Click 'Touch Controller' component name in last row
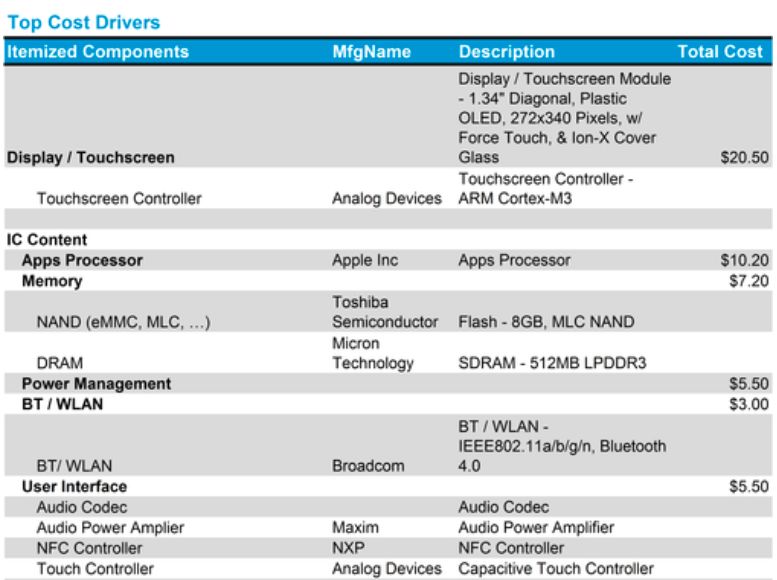 [95, 569]
